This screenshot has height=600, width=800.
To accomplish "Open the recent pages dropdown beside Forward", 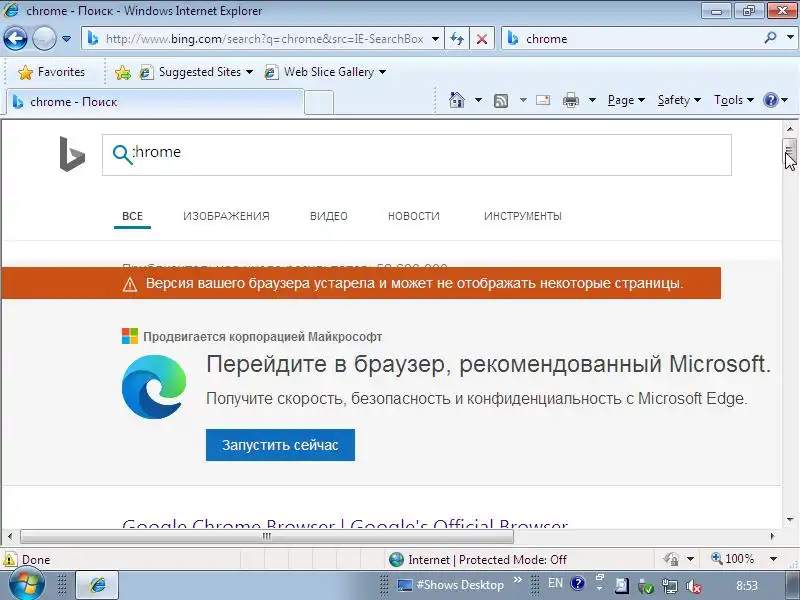I will tap(66, 39).
